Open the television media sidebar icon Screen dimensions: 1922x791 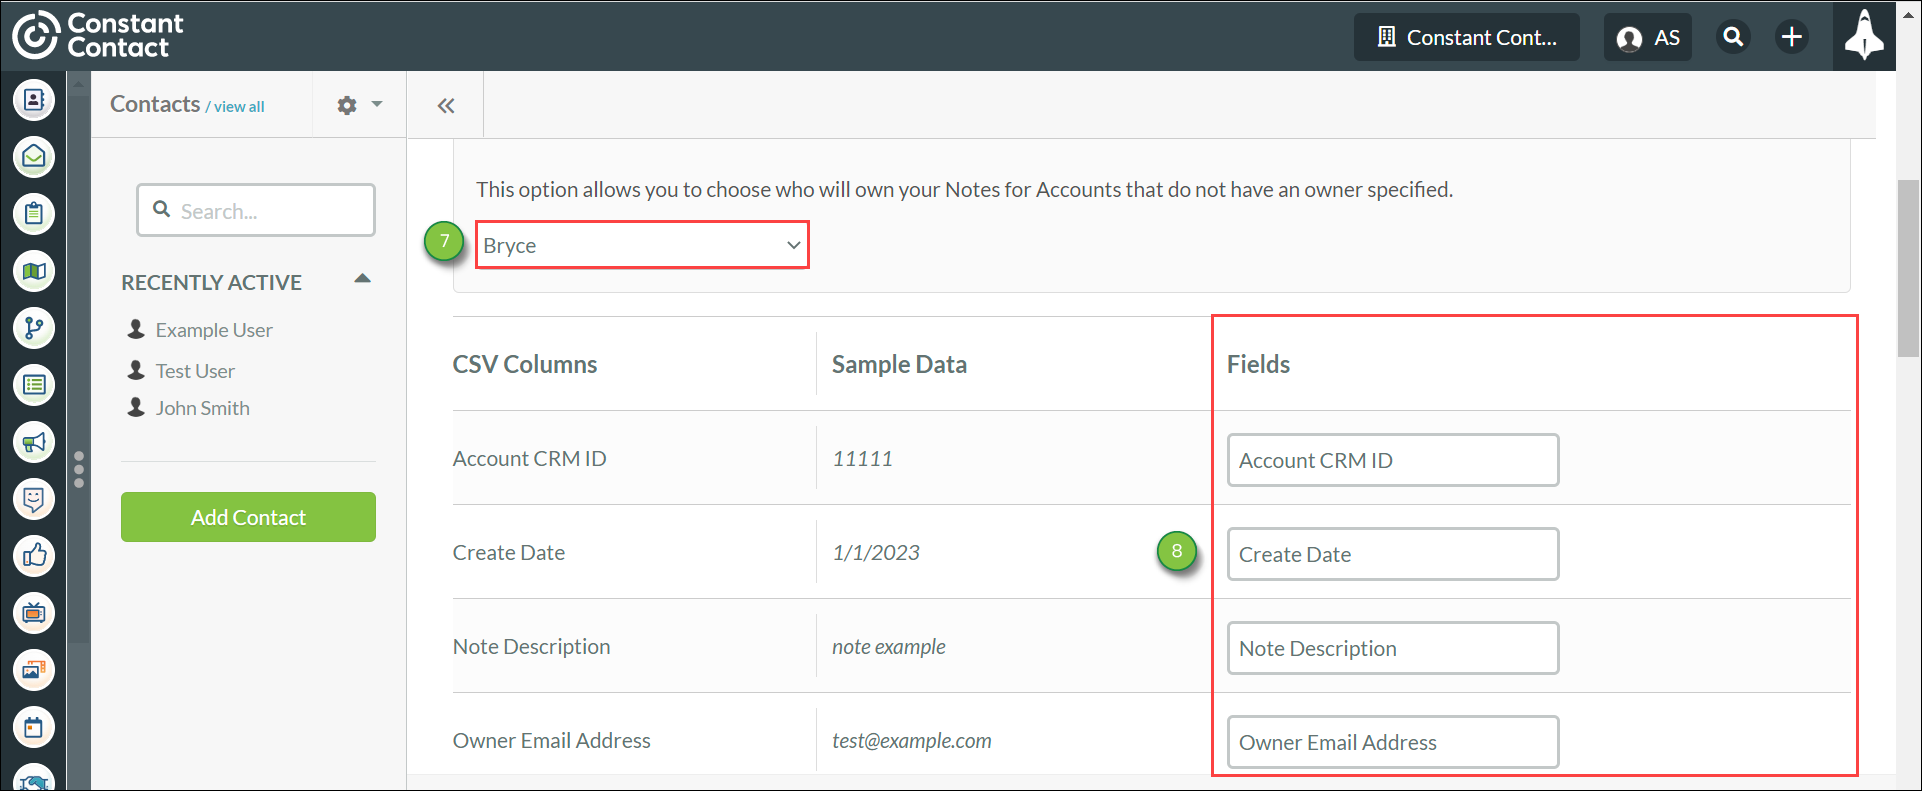(x=34, y=613)
